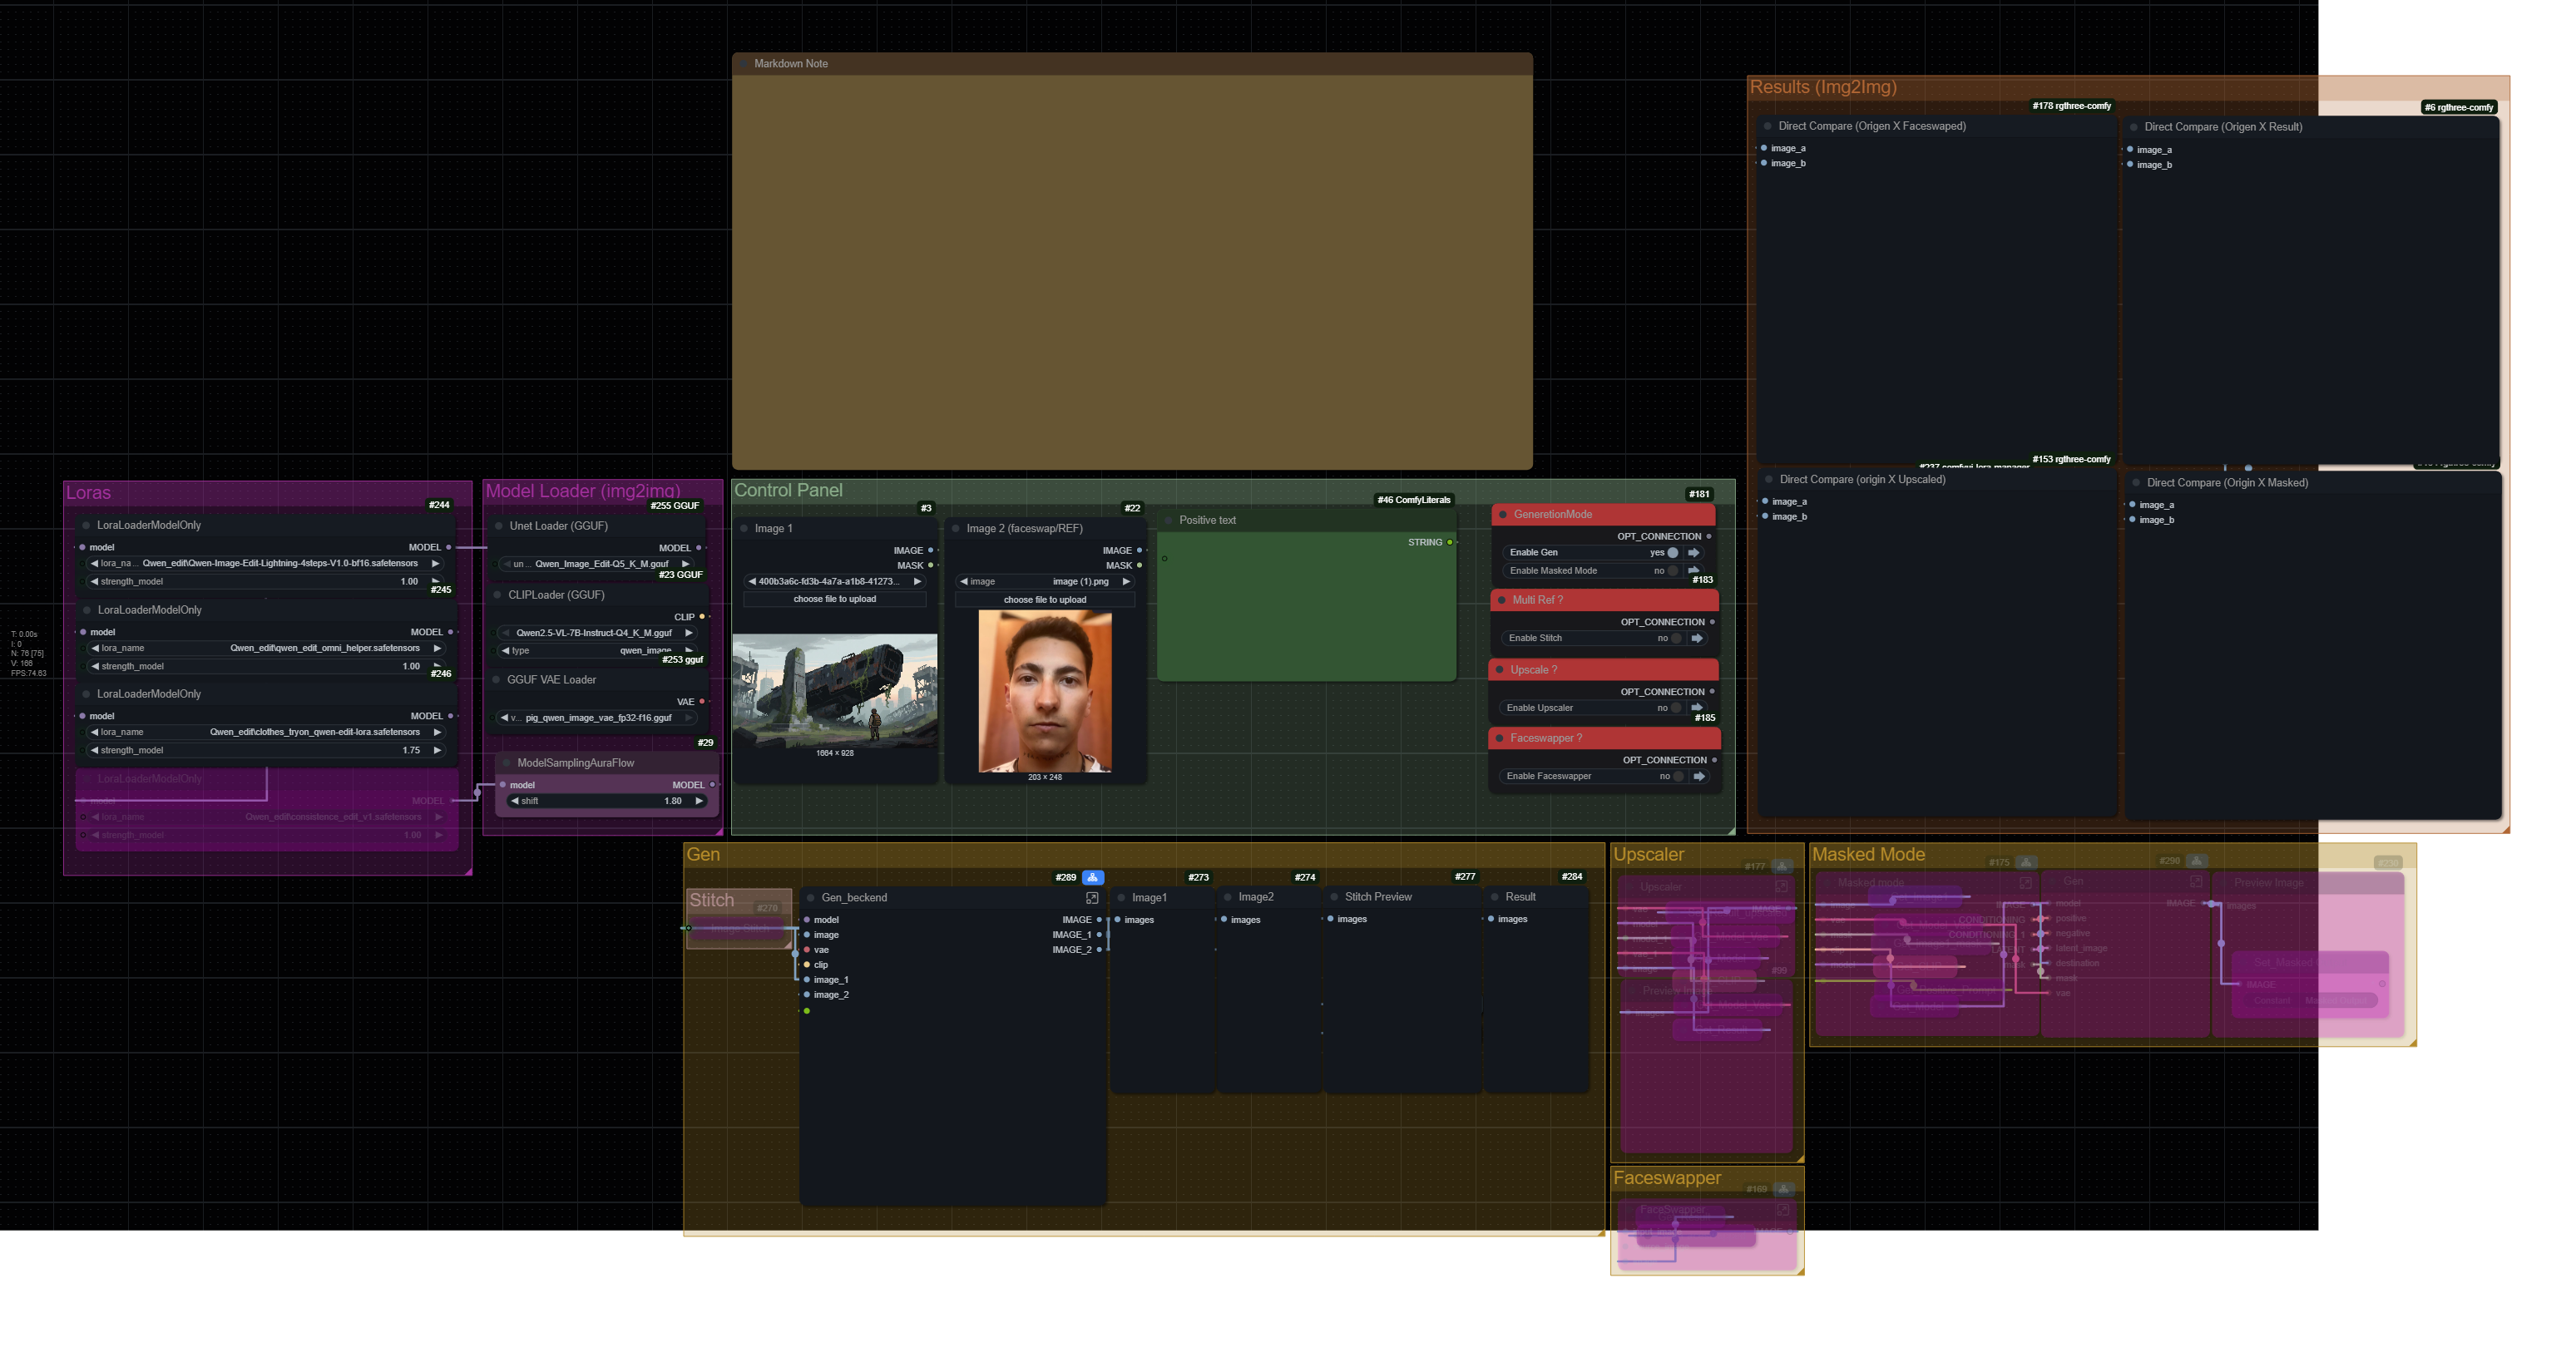
Task: Toggle the Enable Gen switch
Action: pyautogui.click(x=1673, y=553)
